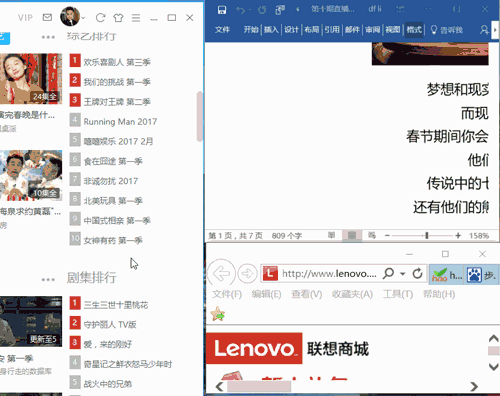Switch to Word's 引用 tab

pos(332,30)
